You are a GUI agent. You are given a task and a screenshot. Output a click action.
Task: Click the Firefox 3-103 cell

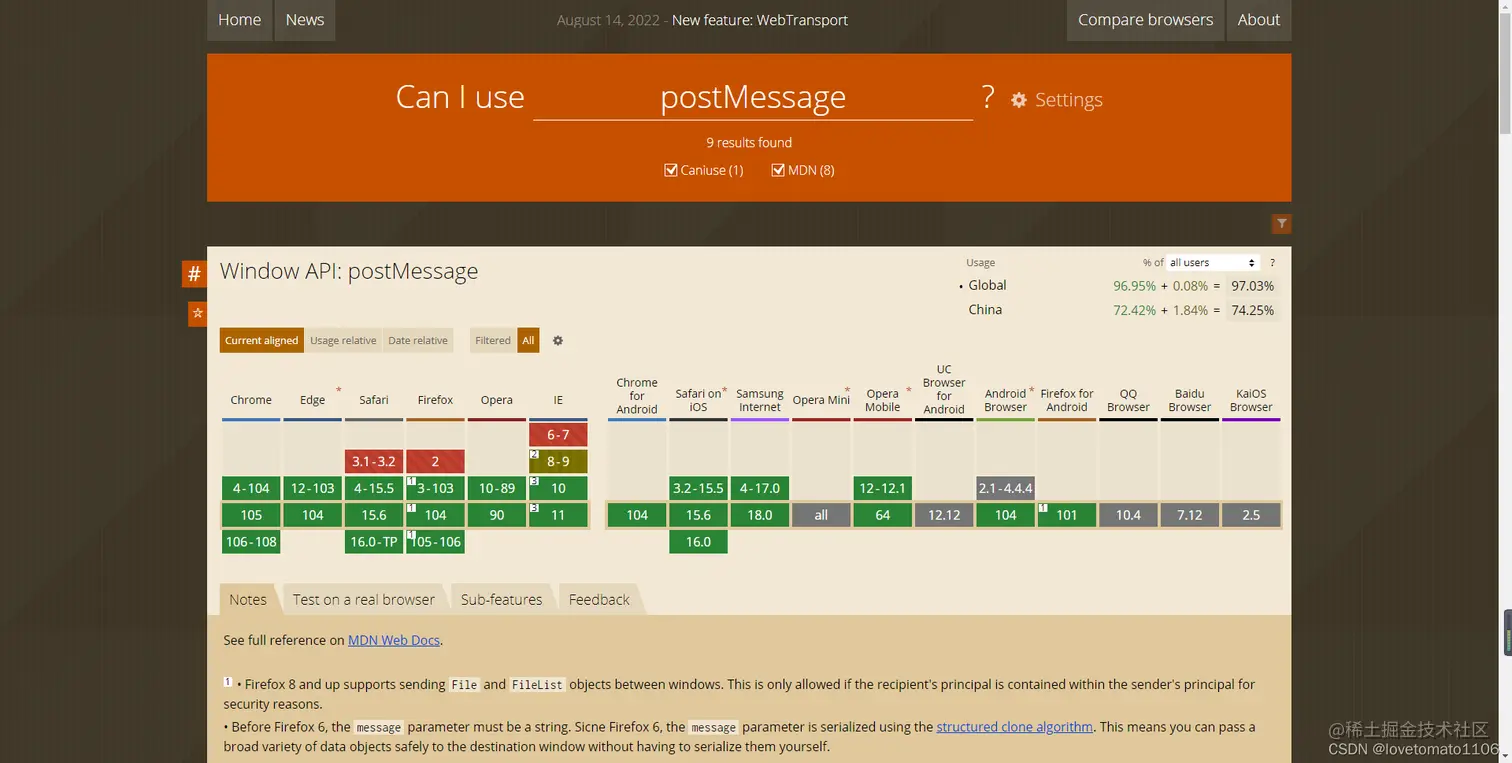click(x=435, y=488)
